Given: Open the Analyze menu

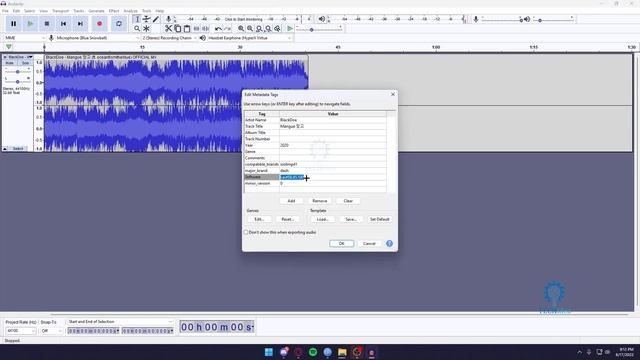Looking at the screenshot, I should click(131, 11).
